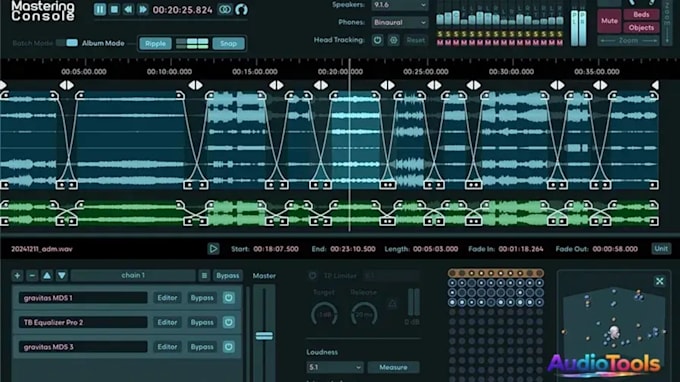Toggle Ripple editing mode
The image size is (680, 382).
click(x=155, y=43)
